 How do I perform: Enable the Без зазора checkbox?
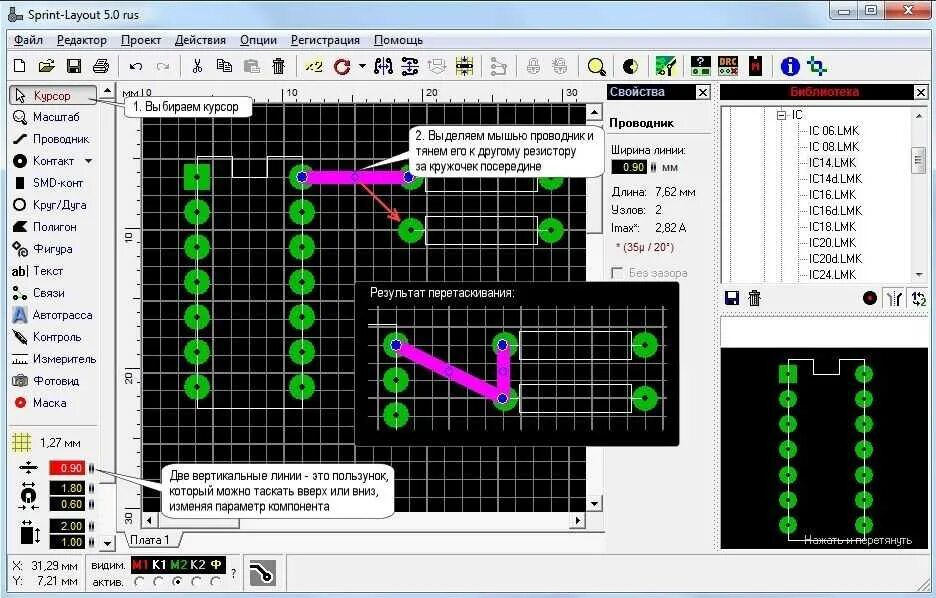coord(617,273)
